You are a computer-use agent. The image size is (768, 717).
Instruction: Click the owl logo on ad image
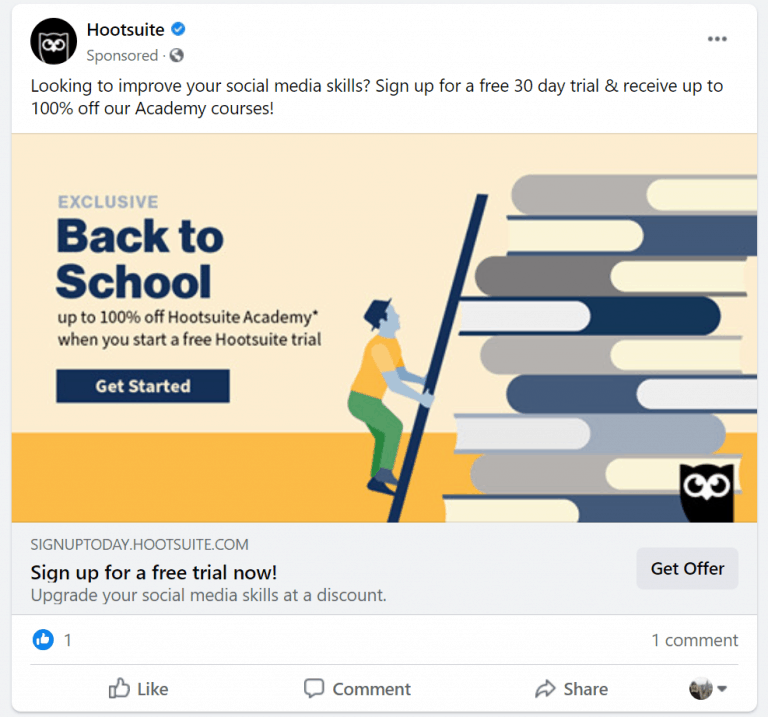(x=707, y=492)
